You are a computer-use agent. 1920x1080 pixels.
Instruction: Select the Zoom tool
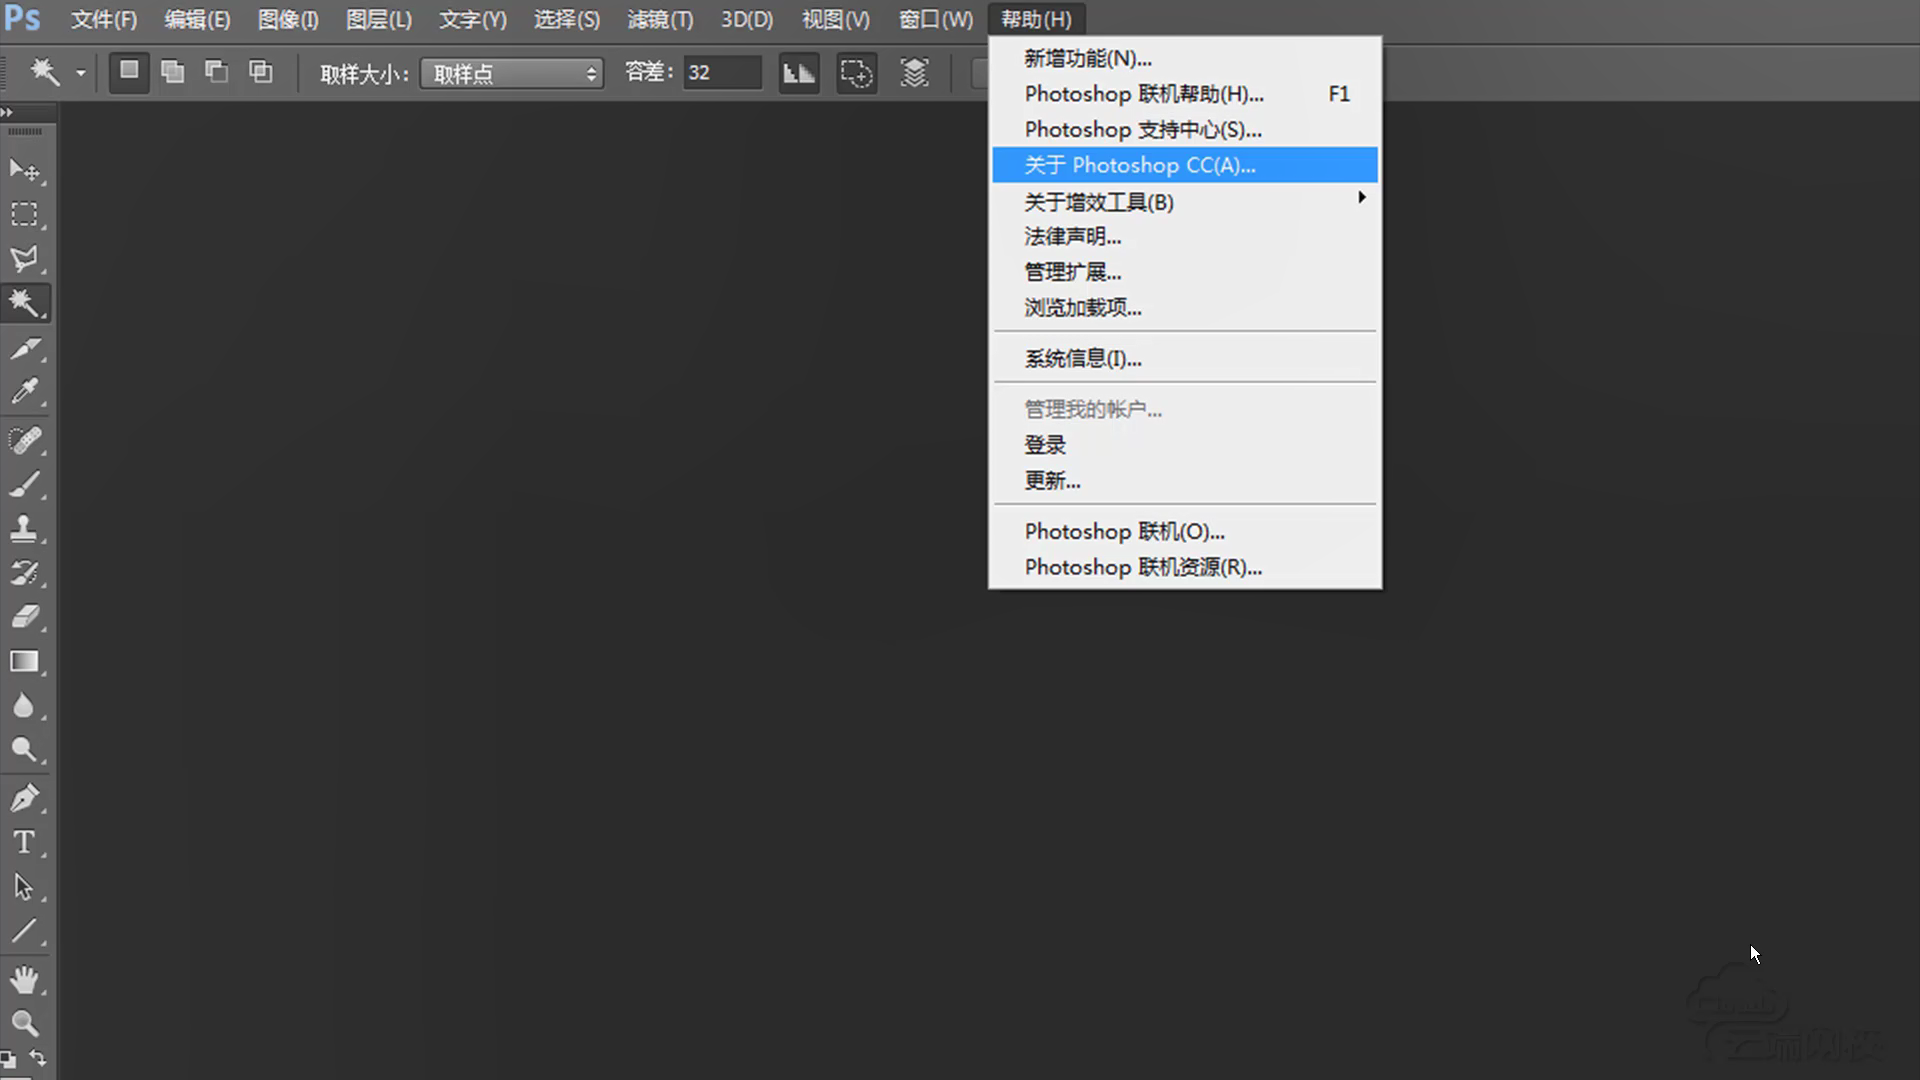click(x=24, y=1023)
